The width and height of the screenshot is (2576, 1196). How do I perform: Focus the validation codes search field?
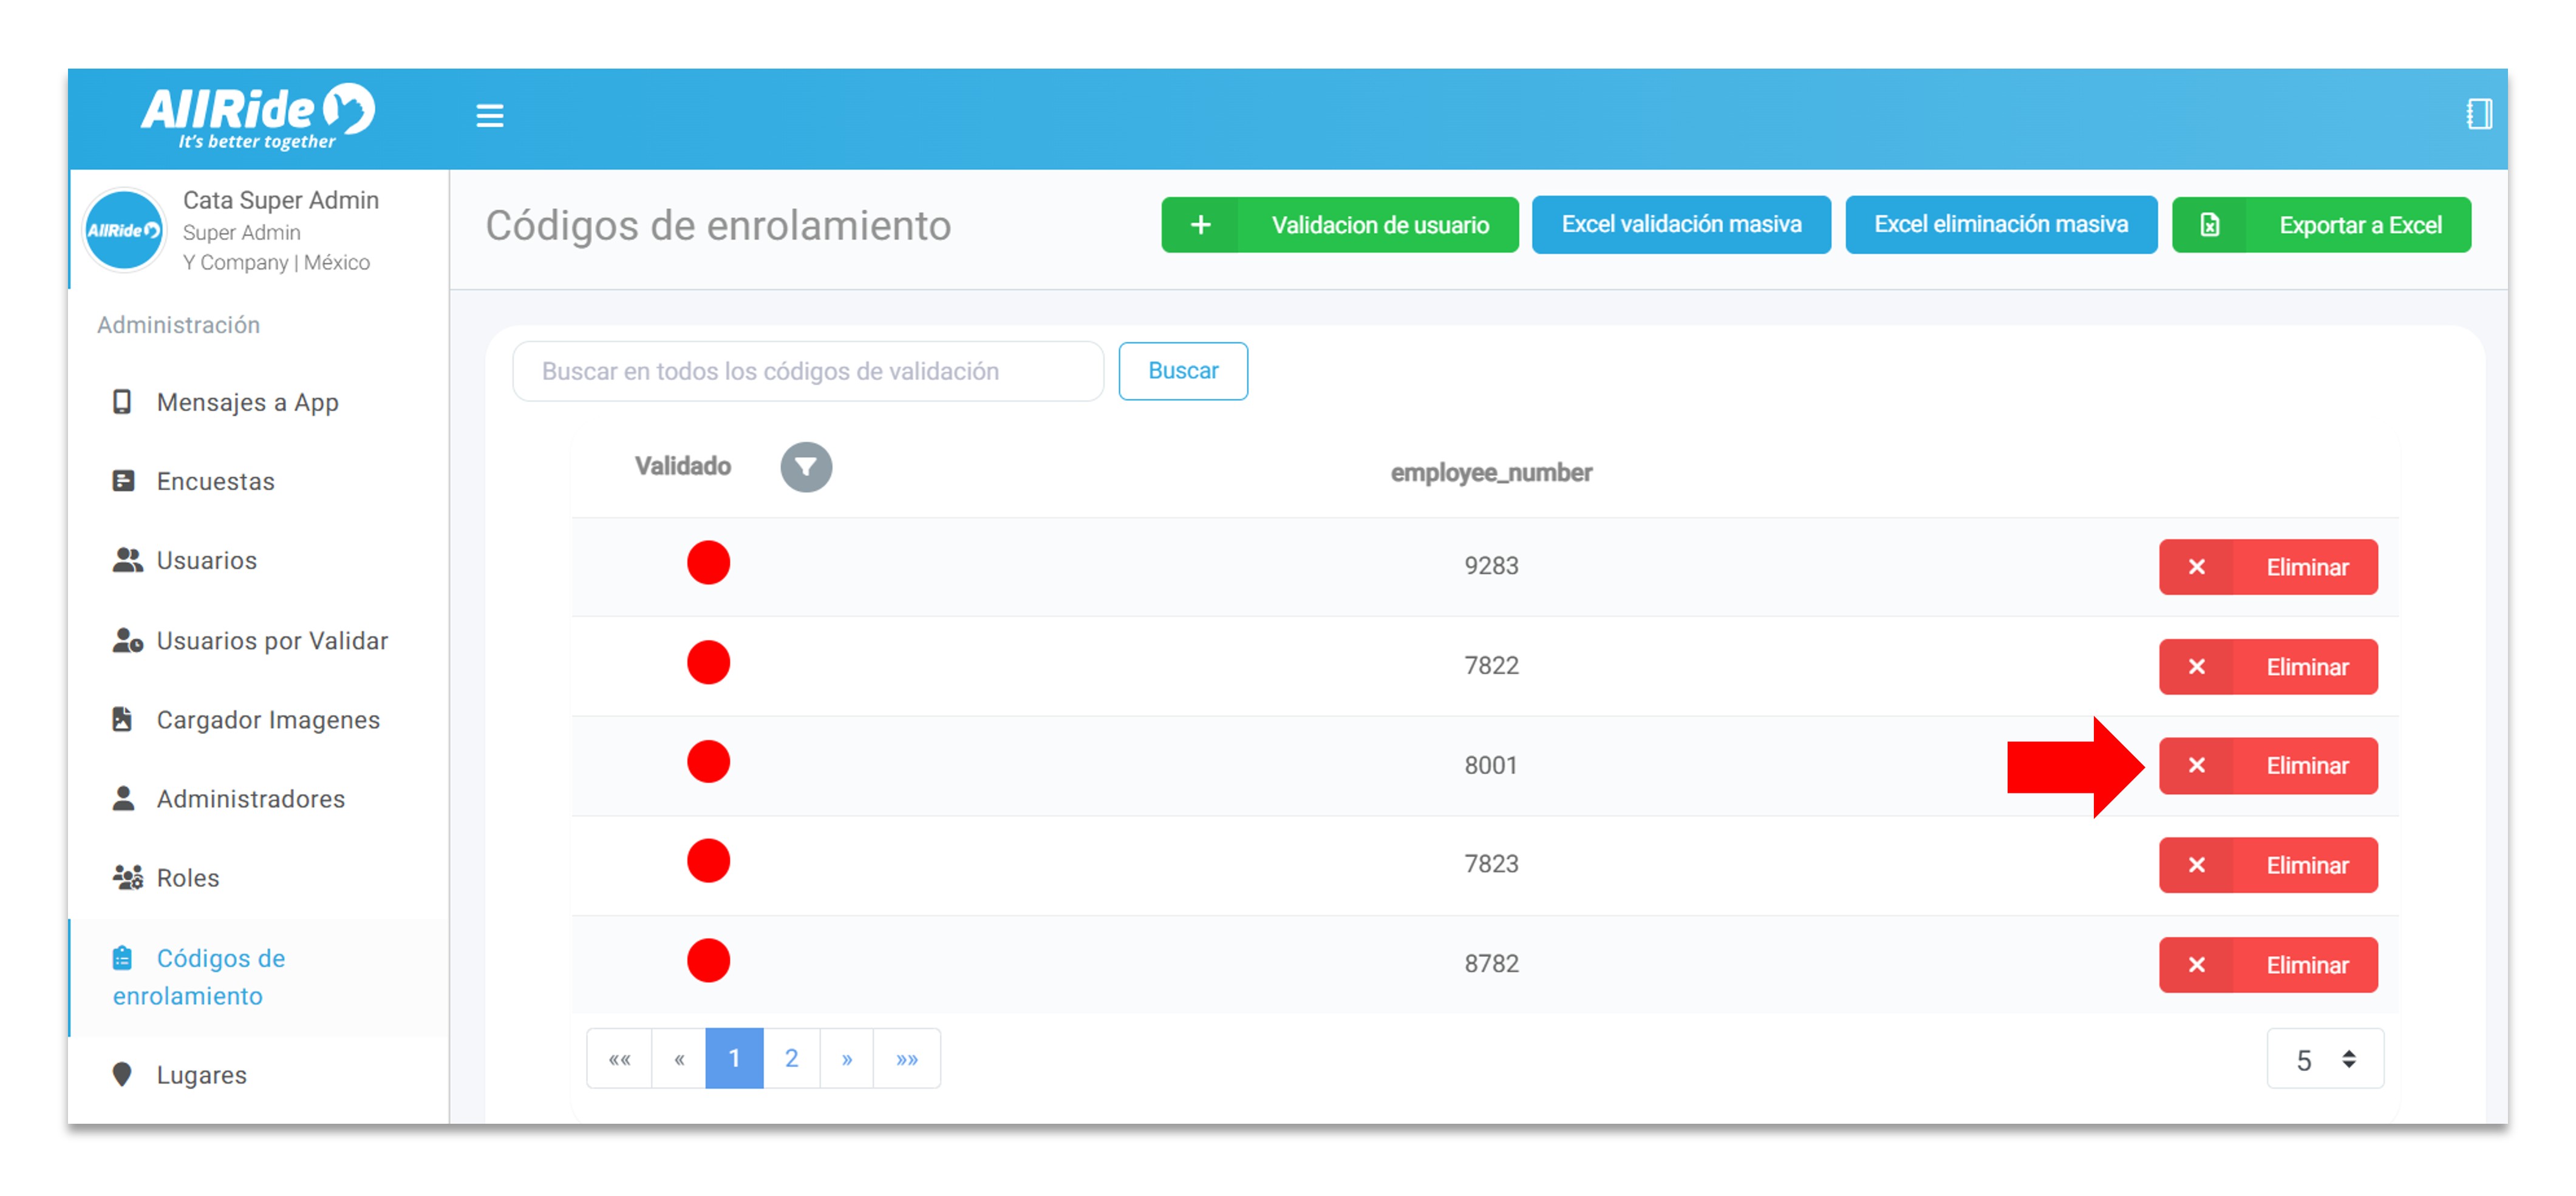(x=807, y=371)
